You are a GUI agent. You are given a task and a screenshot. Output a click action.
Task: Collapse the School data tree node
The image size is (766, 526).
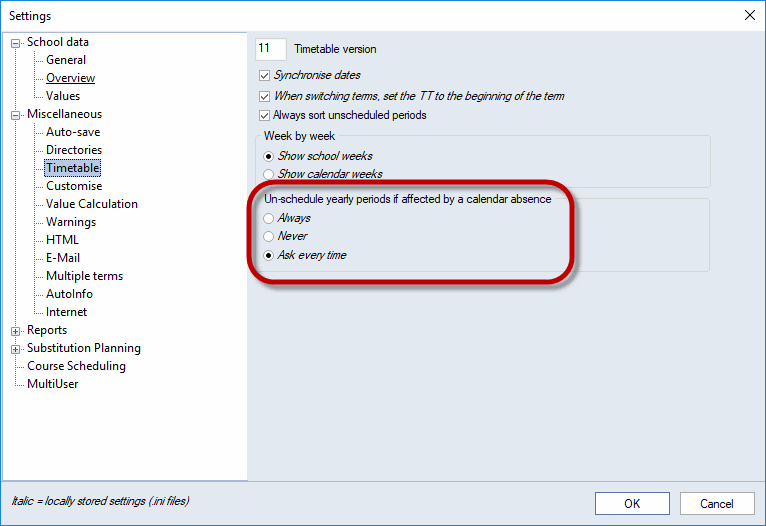pyautogui.click(x=16, y=43)
